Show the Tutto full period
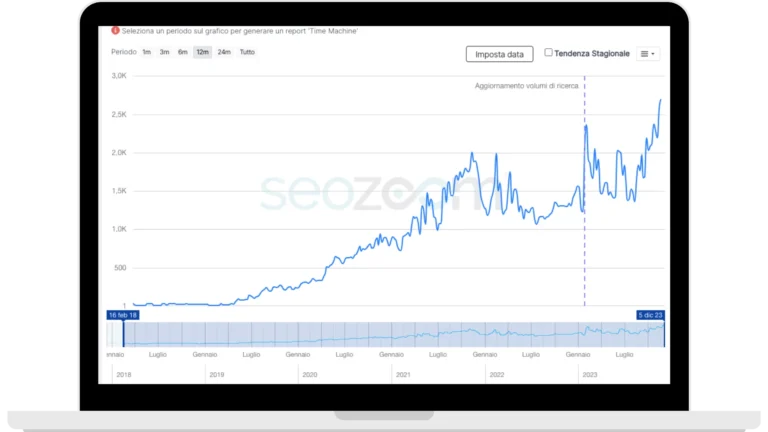 [247, 52]
